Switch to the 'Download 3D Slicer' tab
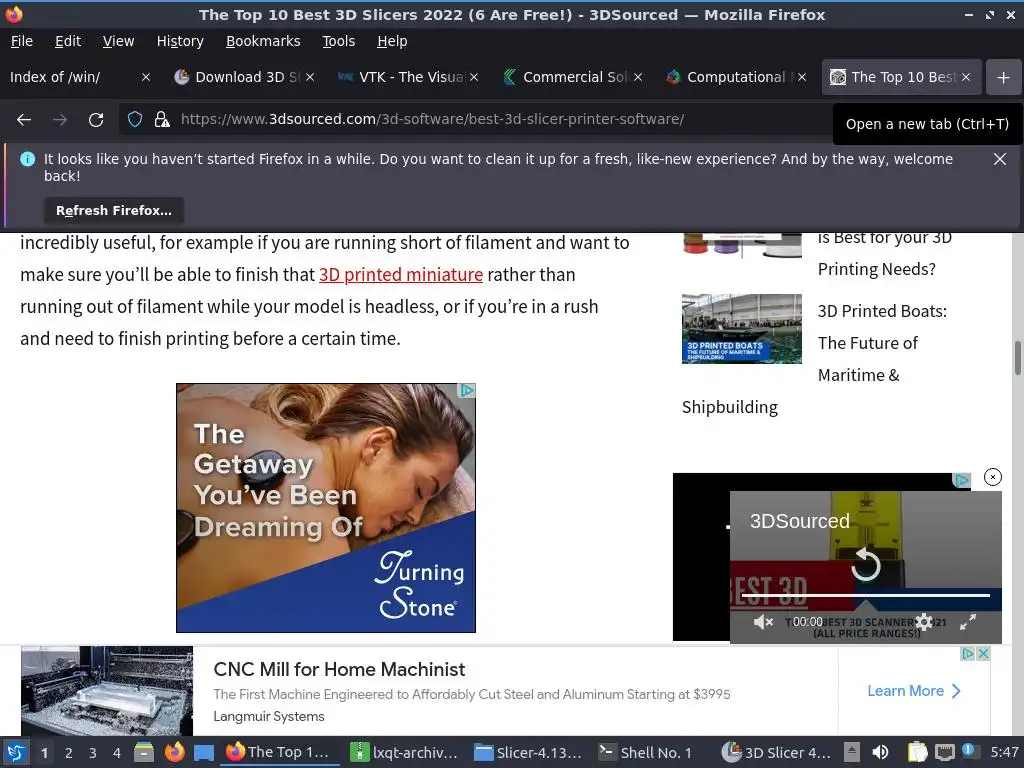 pyautogui.click(x=236, y=77)
